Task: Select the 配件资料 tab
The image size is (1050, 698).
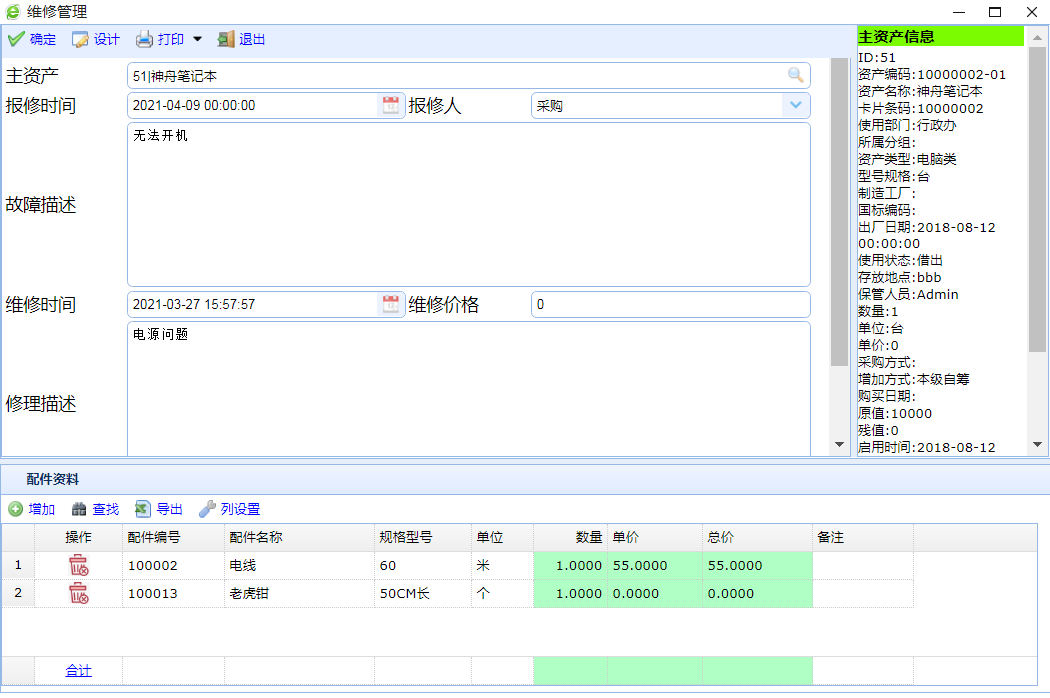Action: (52, 480)
